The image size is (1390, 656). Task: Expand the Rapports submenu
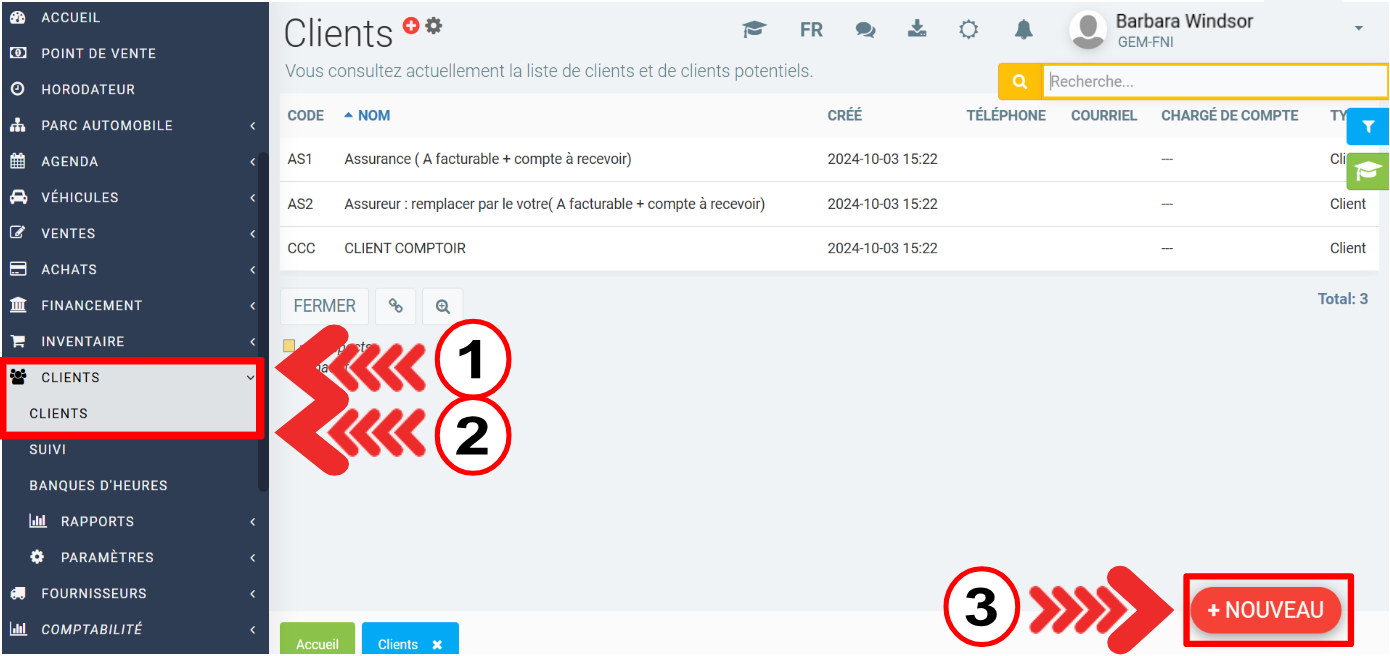coord(97,521)
